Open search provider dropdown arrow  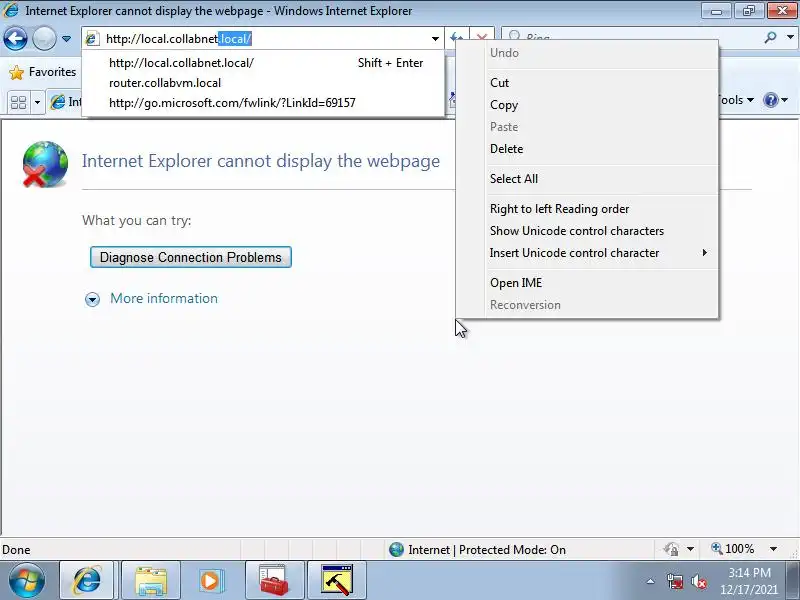point(790,37)
